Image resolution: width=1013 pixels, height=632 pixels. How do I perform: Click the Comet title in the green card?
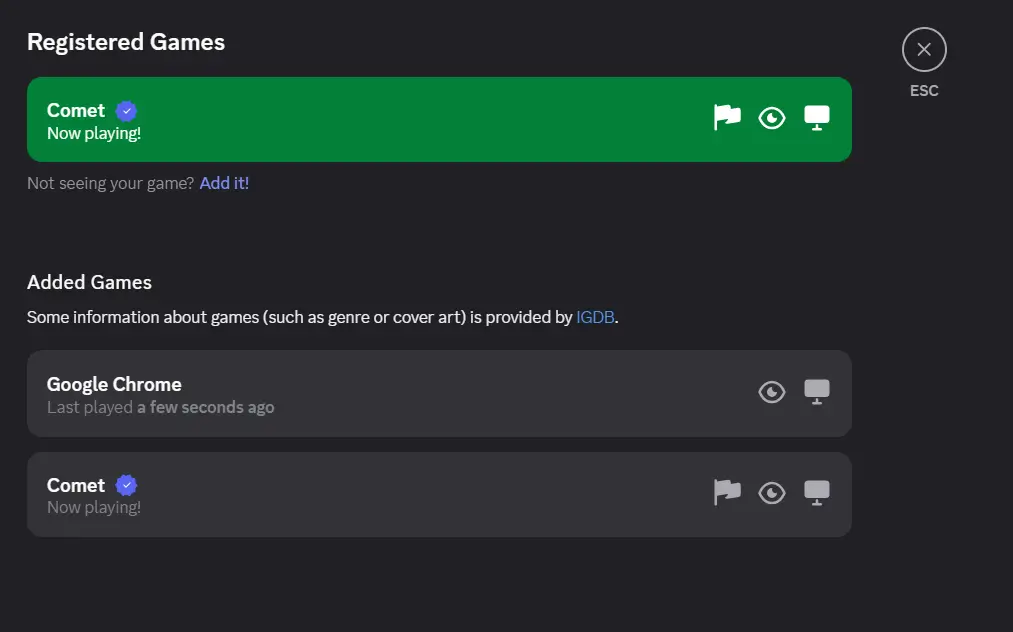tap(76, 111)
